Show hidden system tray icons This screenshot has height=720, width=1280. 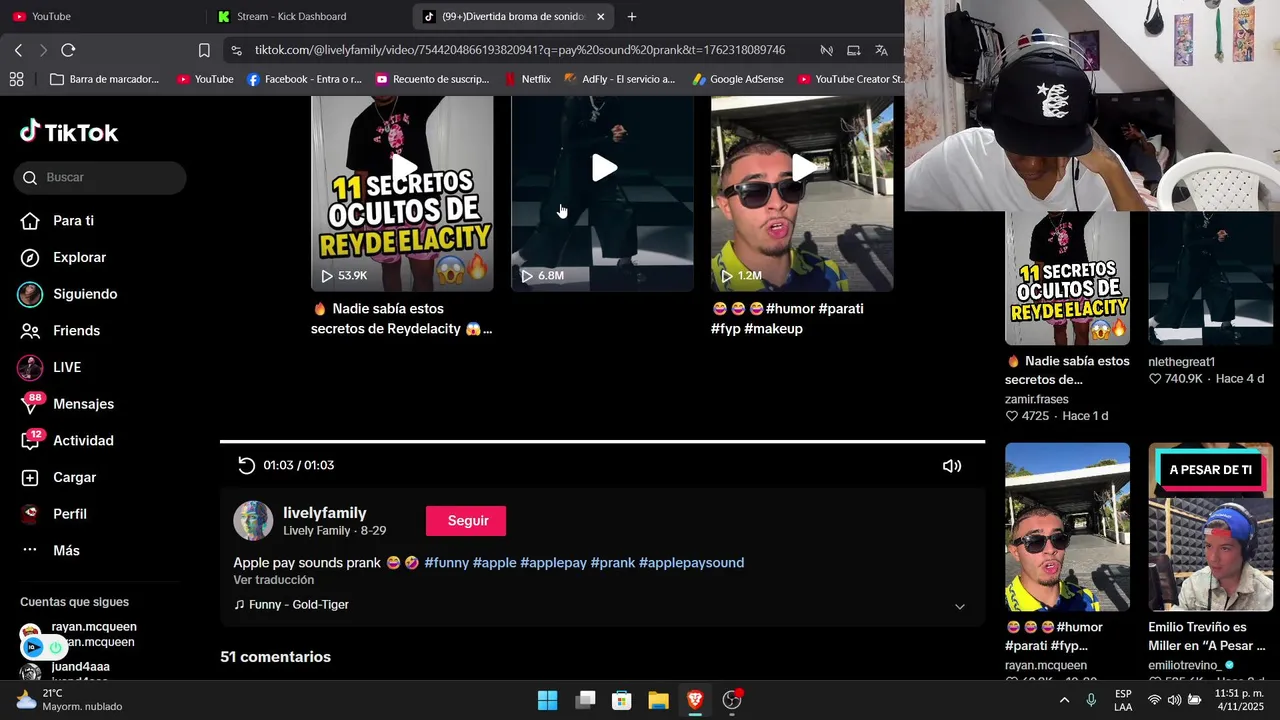tap(1064, 700)
